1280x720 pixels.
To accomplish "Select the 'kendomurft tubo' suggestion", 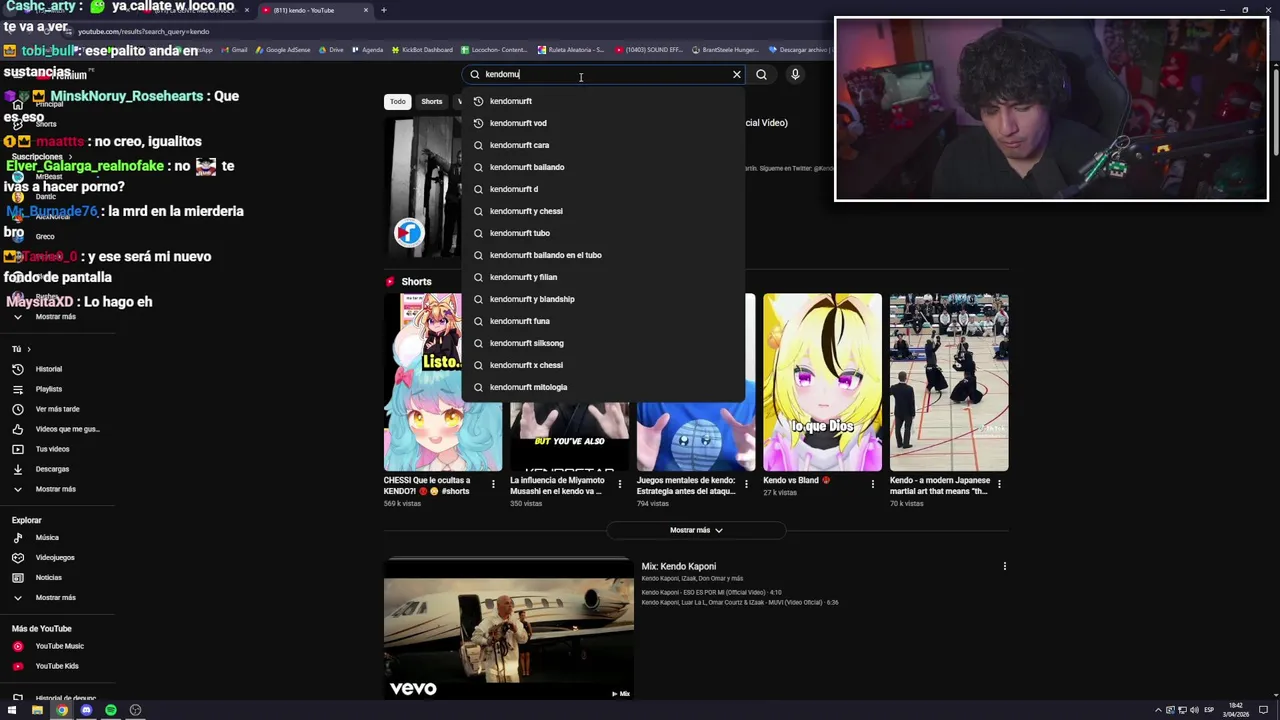I will [x=604, y=233].
